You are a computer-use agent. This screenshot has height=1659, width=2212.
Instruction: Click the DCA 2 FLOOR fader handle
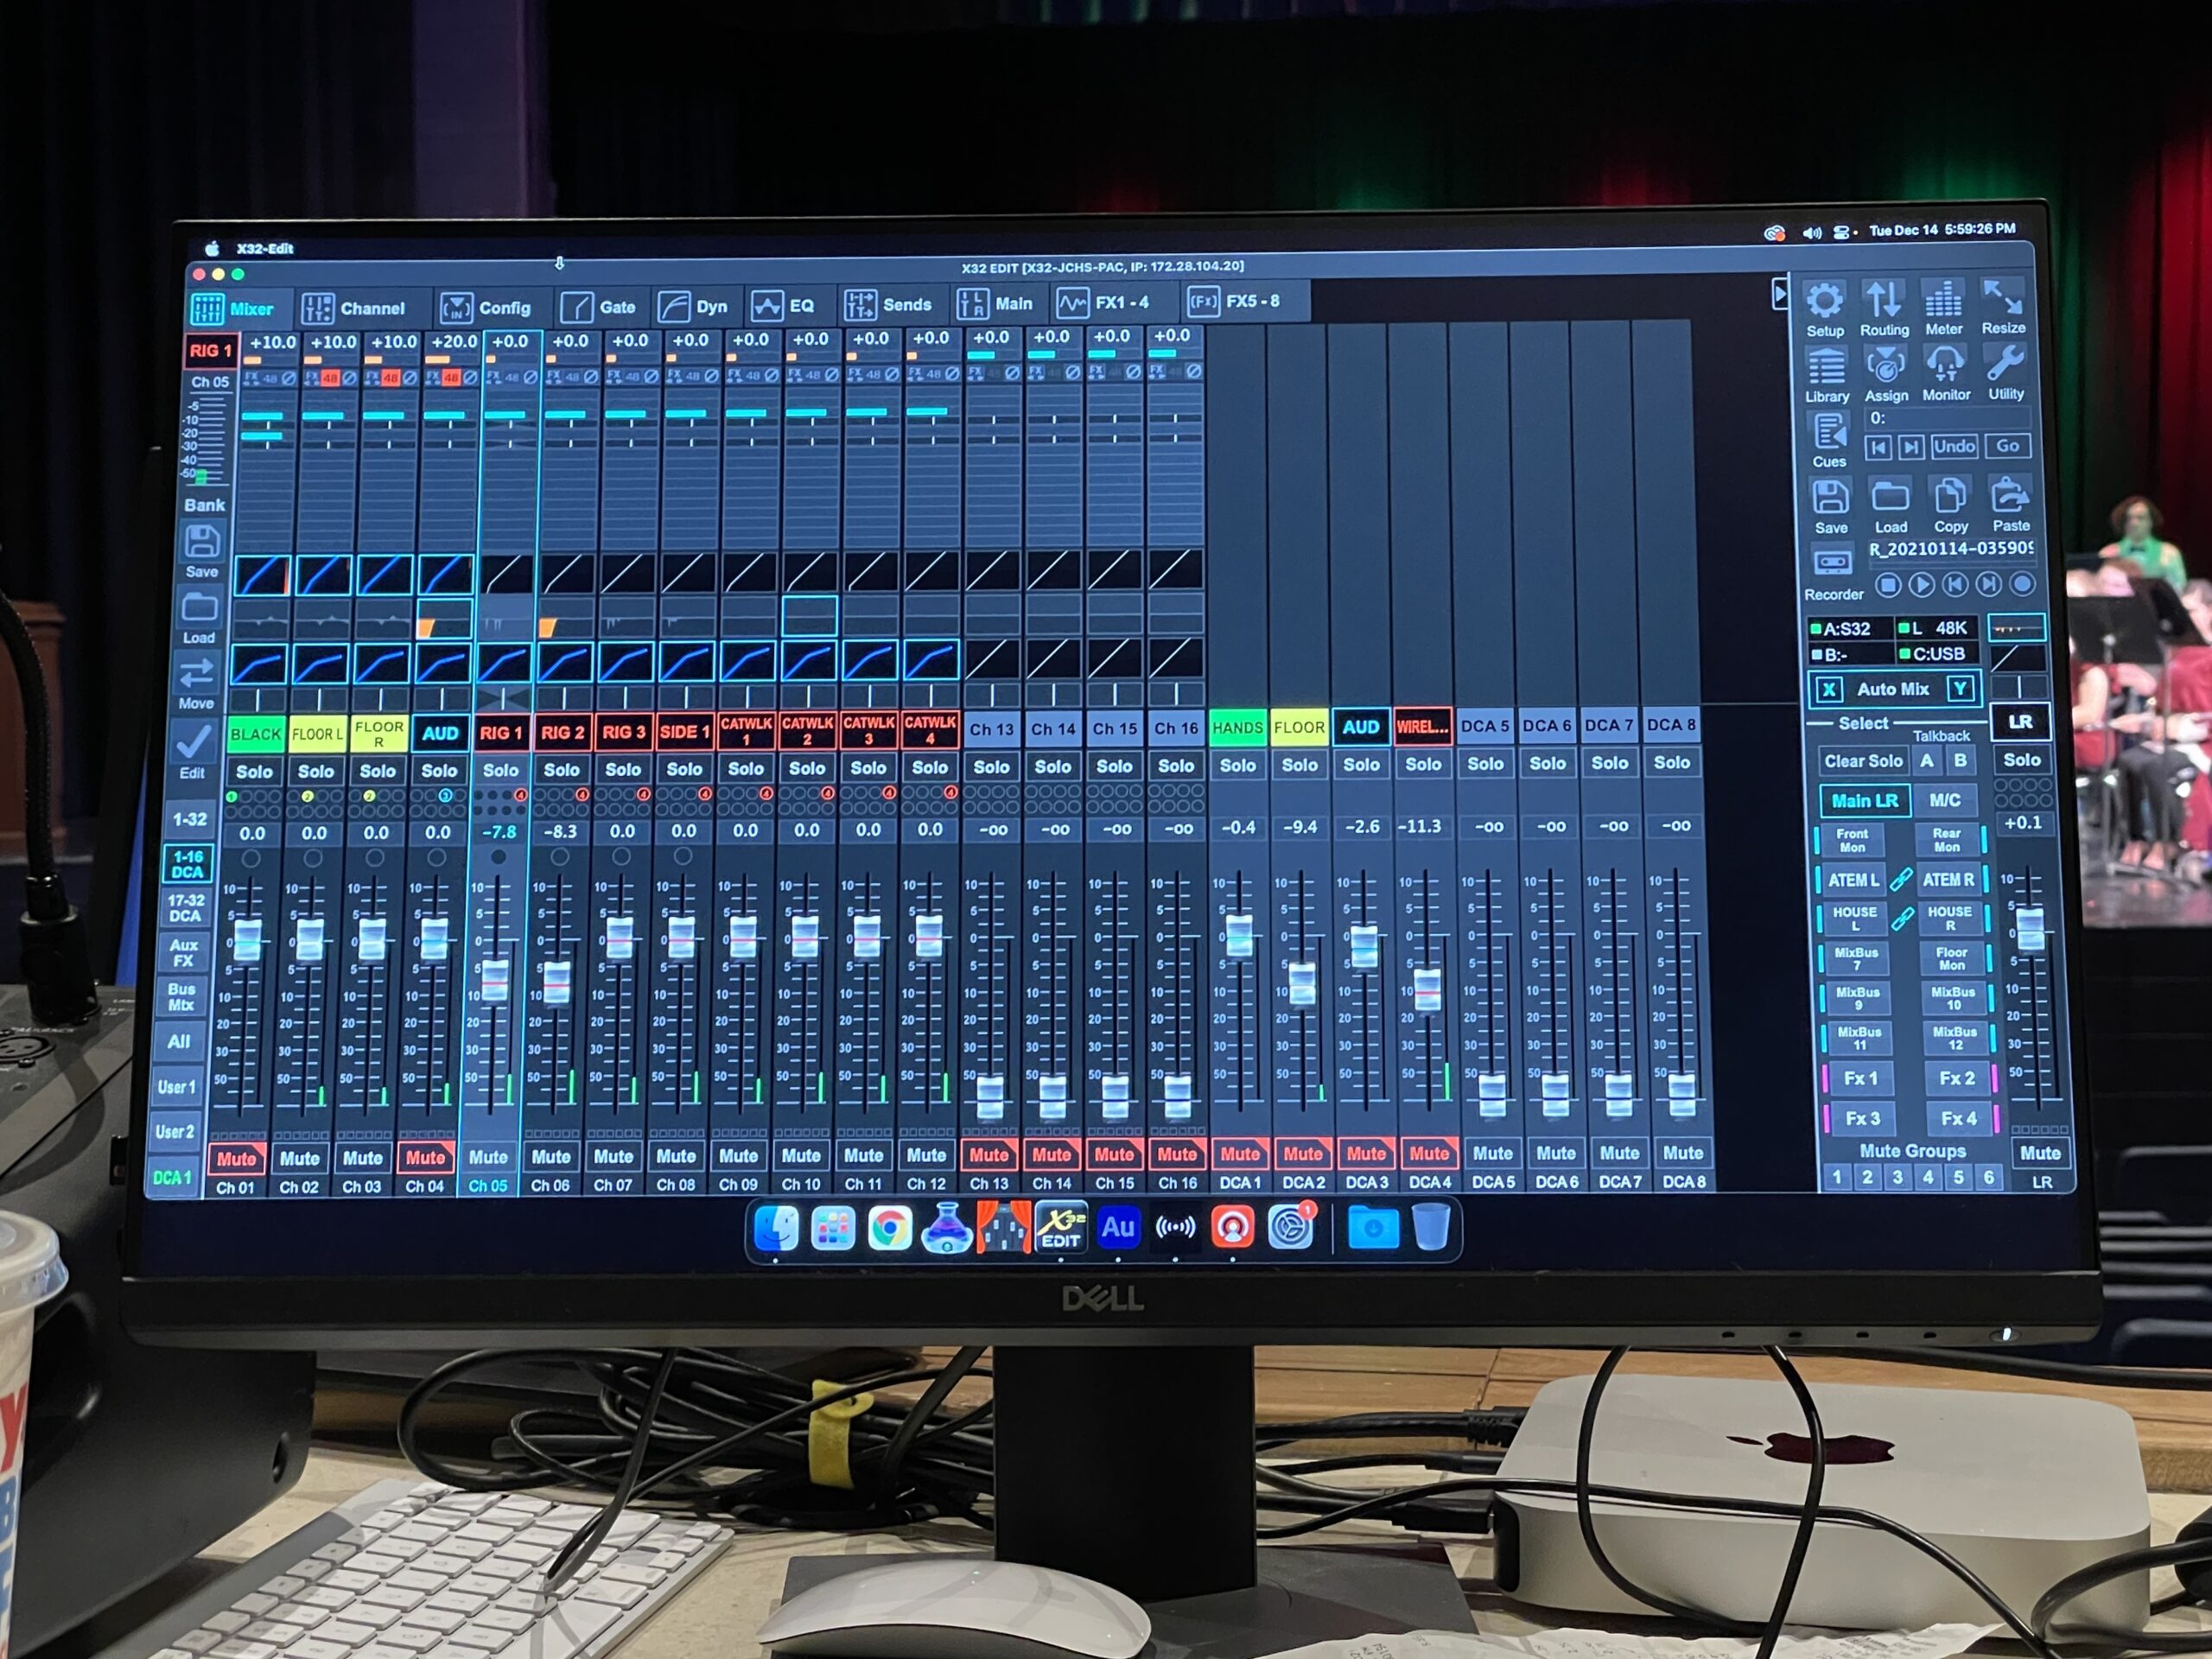tap(1302, 983)
